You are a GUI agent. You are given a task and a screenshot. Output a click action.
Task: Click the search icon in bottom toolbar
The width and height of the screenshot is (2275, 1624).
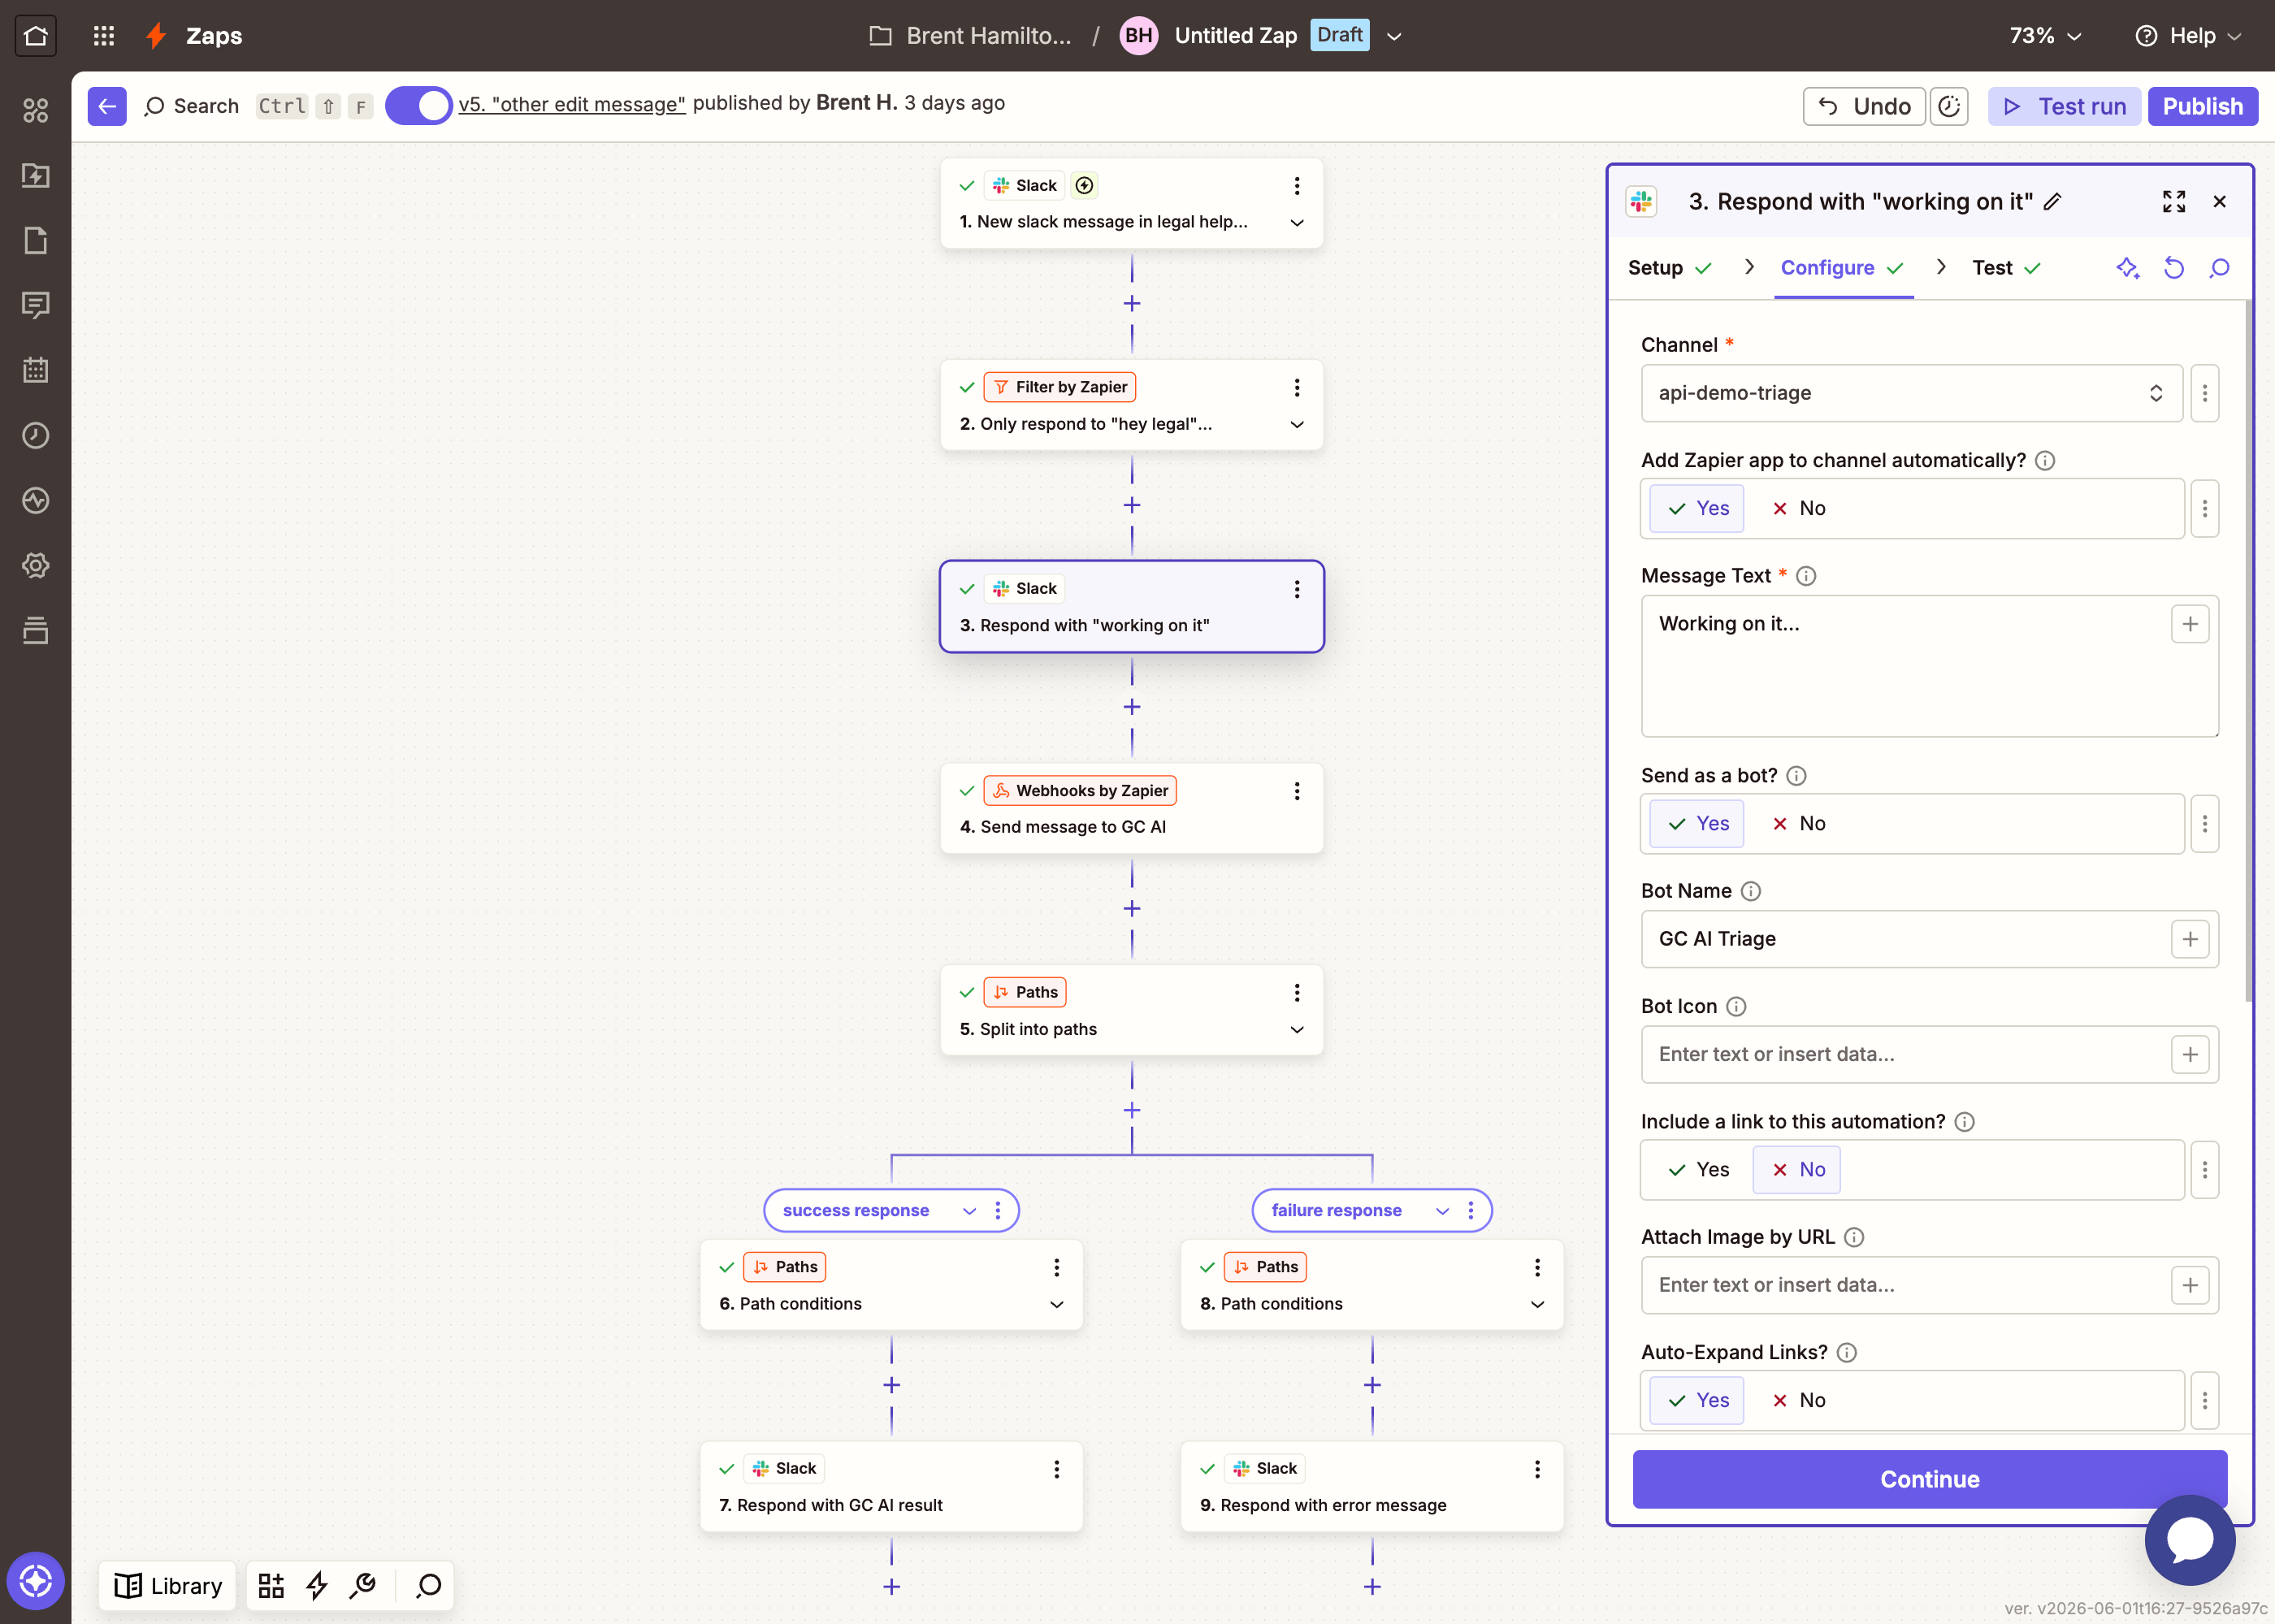point(429,1585)
